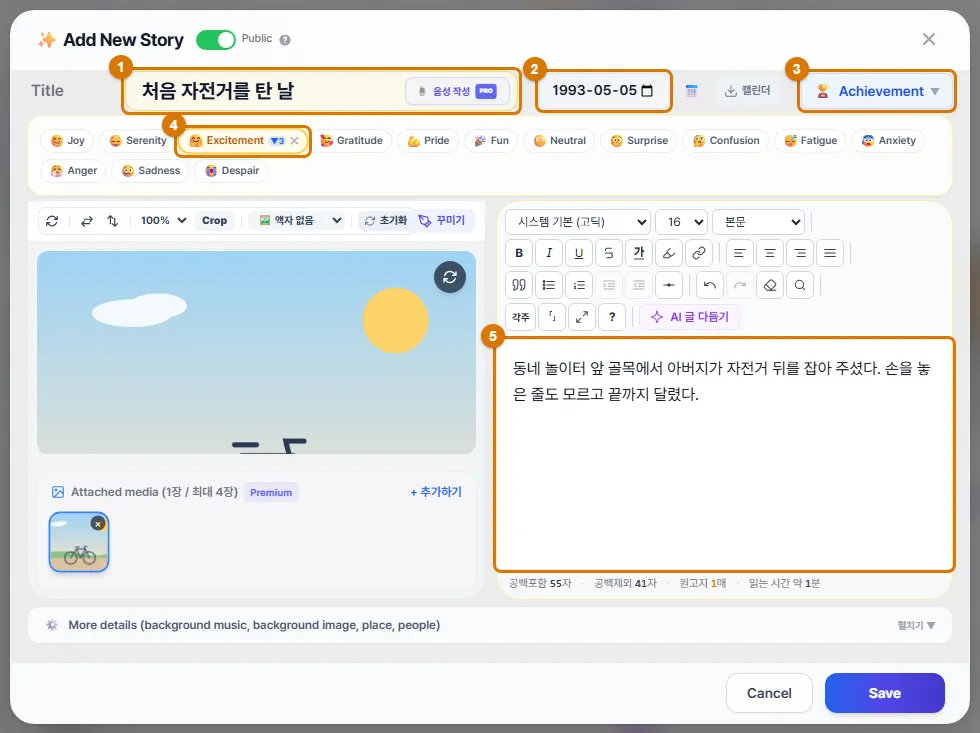Click the Crop button

(x=214, y=221)
